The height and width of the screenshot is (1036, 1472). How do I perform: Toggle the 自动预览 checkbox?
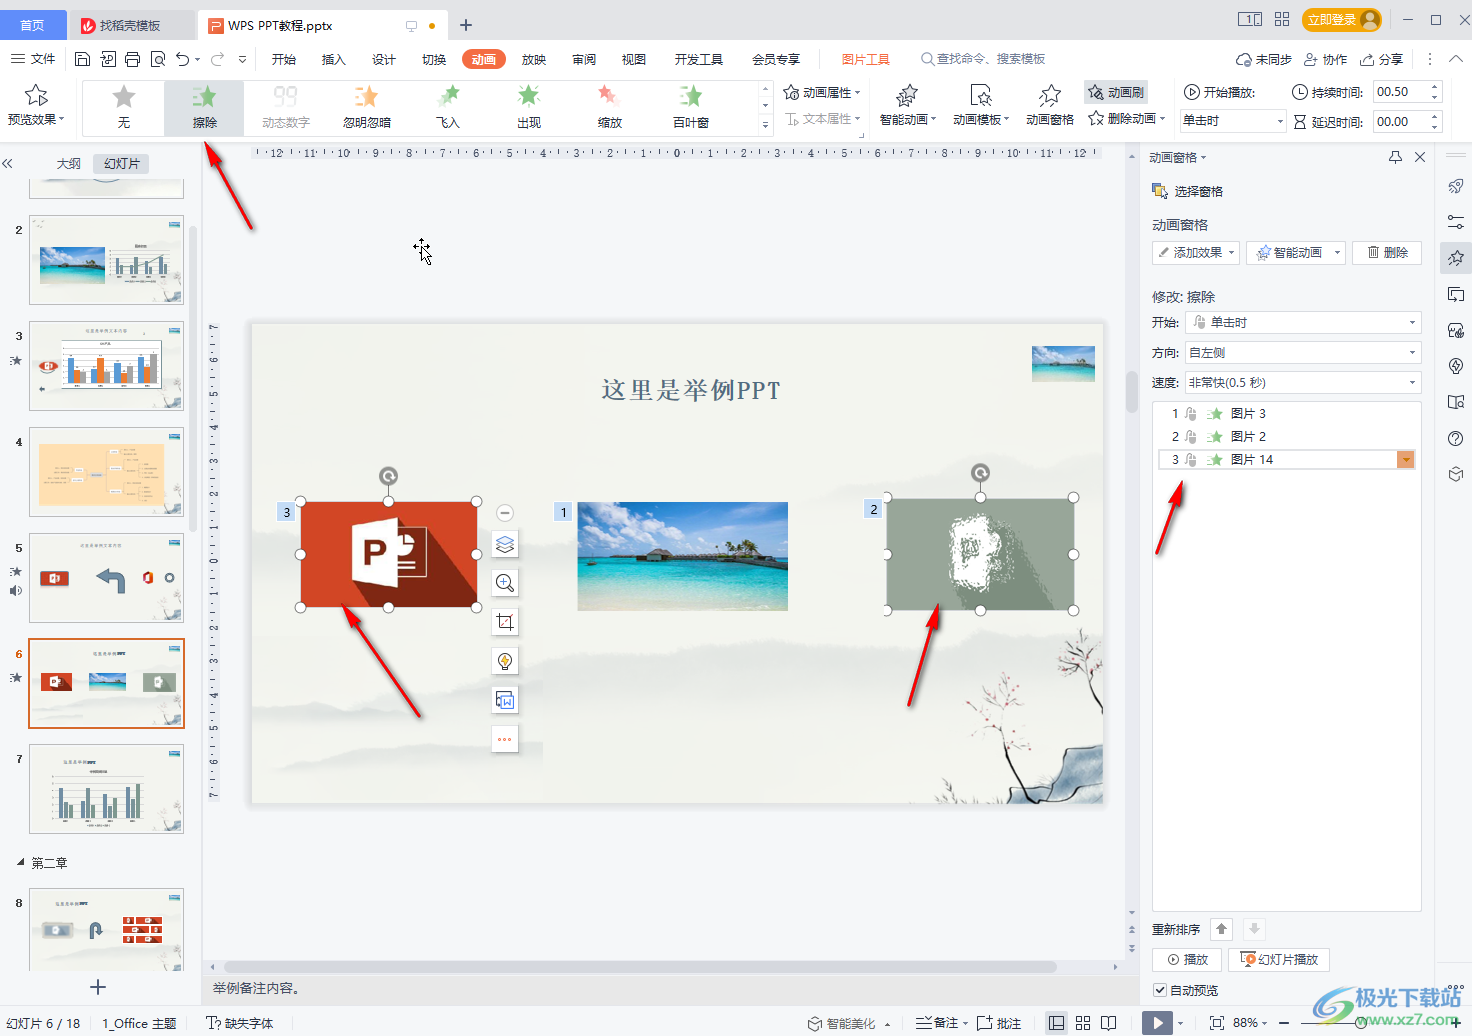click(1160, 990)
